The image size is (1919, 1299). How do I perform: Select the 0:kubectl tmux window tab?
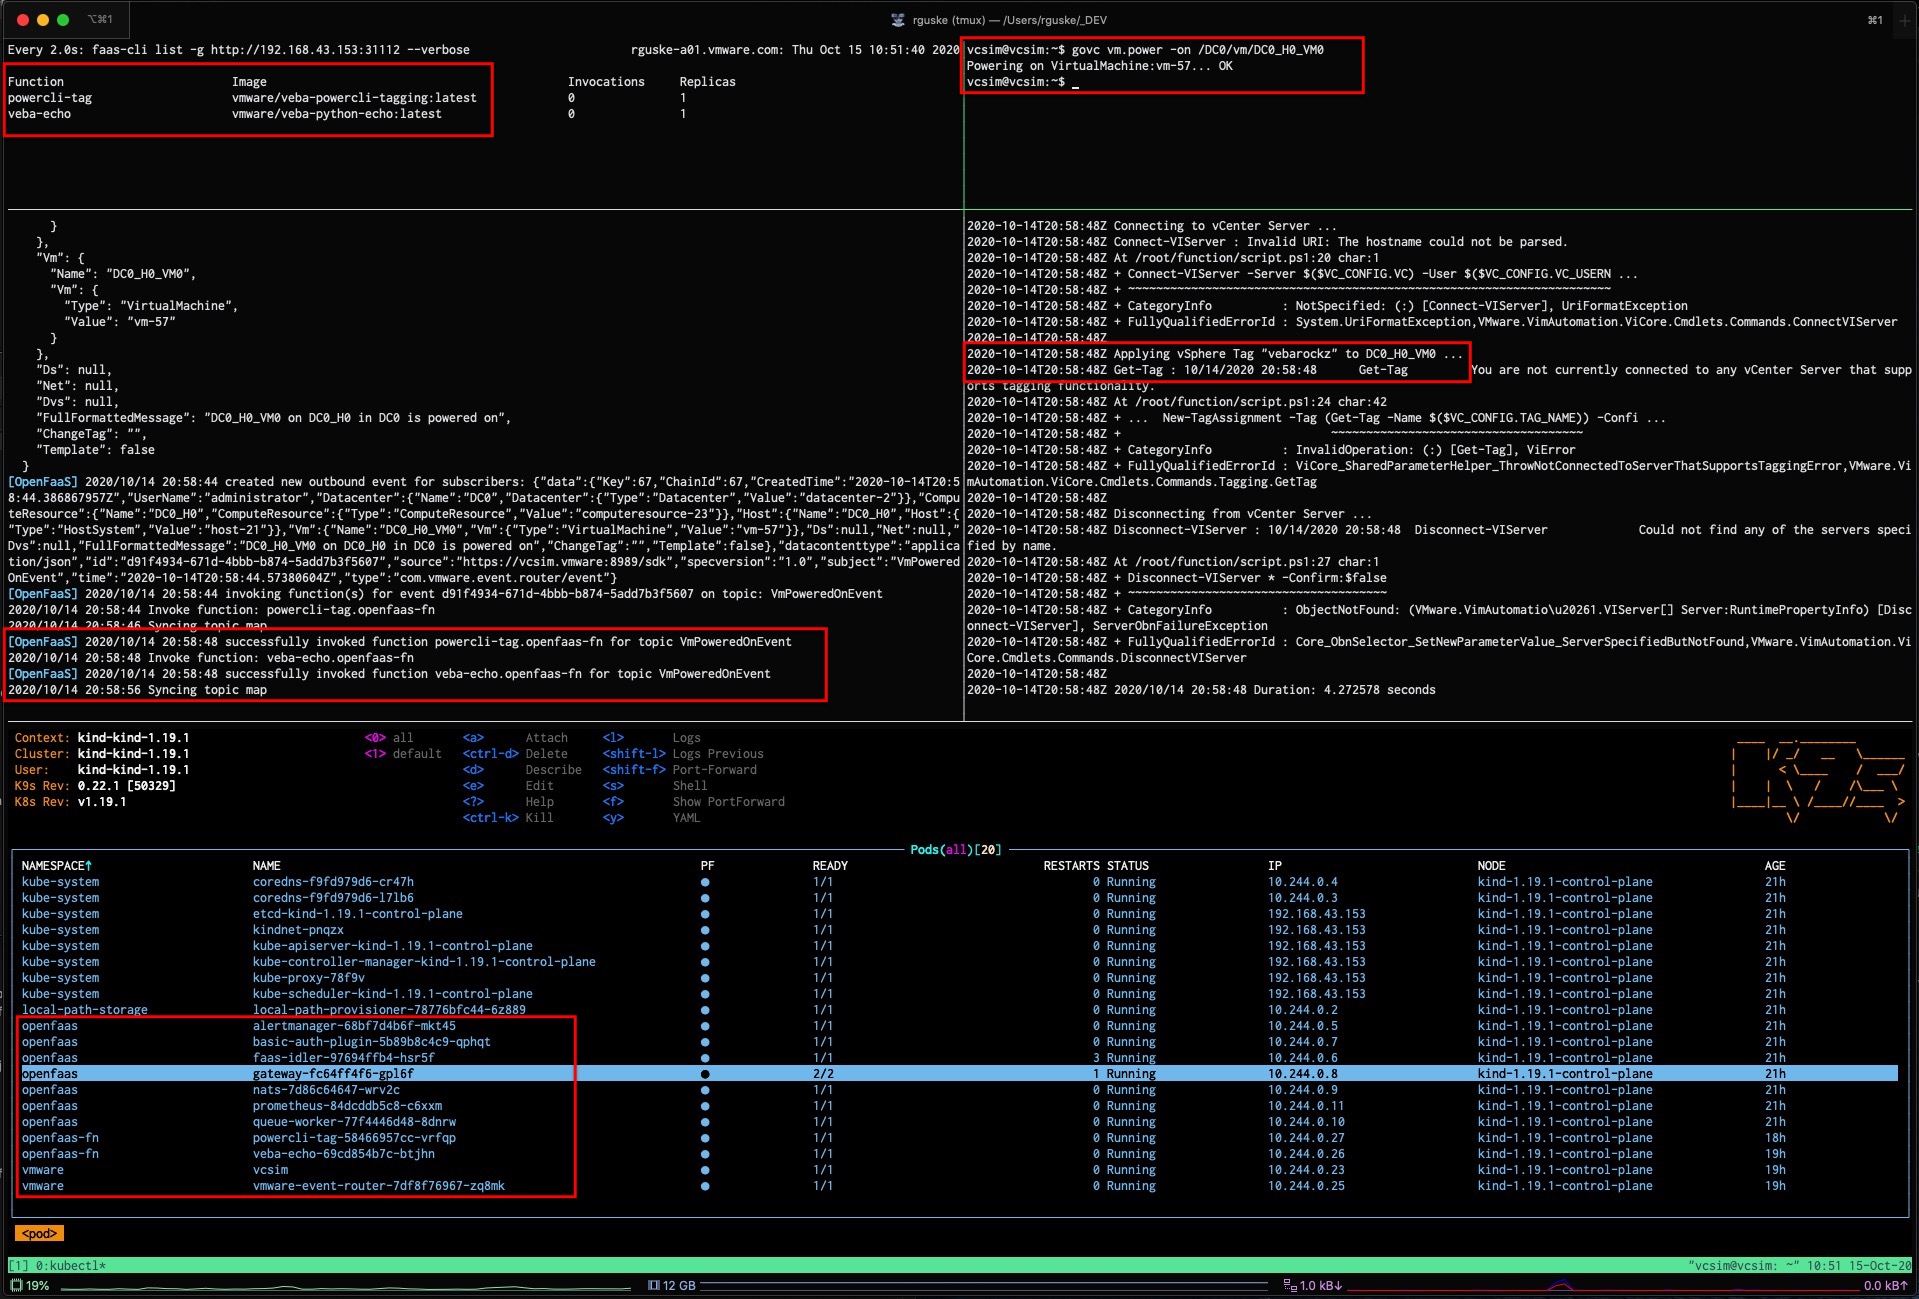click(70, 1266)
